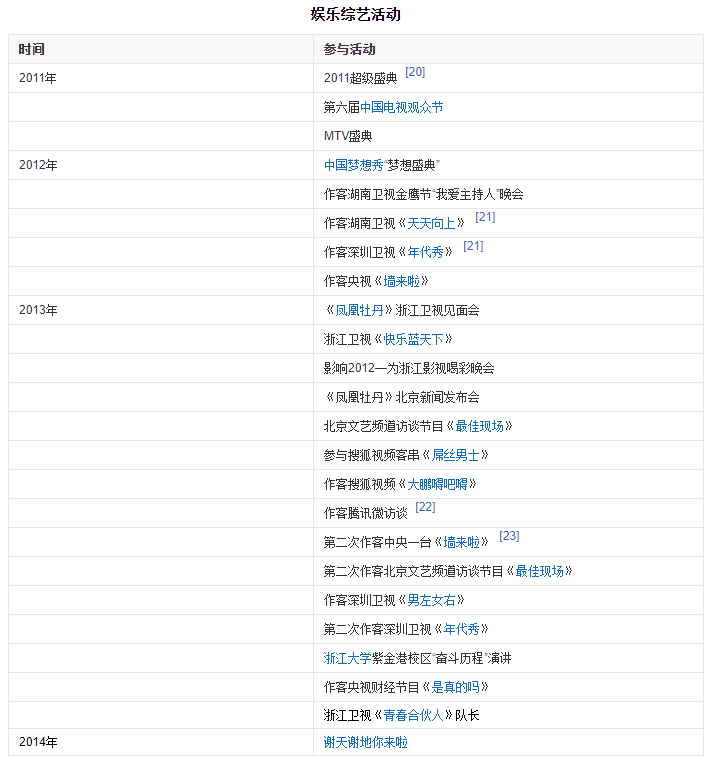Open 凤凰牡丹 link in 浙江卫视见面会 row
The height and width of the screenshot is (765, 720).
tap(359, 310)
